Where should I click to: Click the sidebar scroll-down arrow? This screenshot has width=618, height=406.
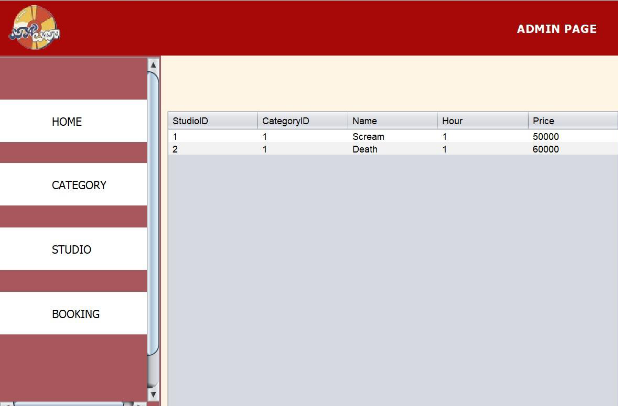click(153, 394)
